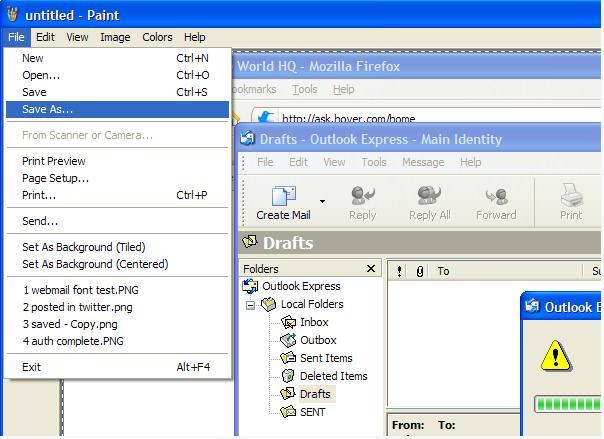The height and width of the screenshot is (439, 604).
Task: Open Create Mail dropdown arrow
Action: click(x=322, y=201)
